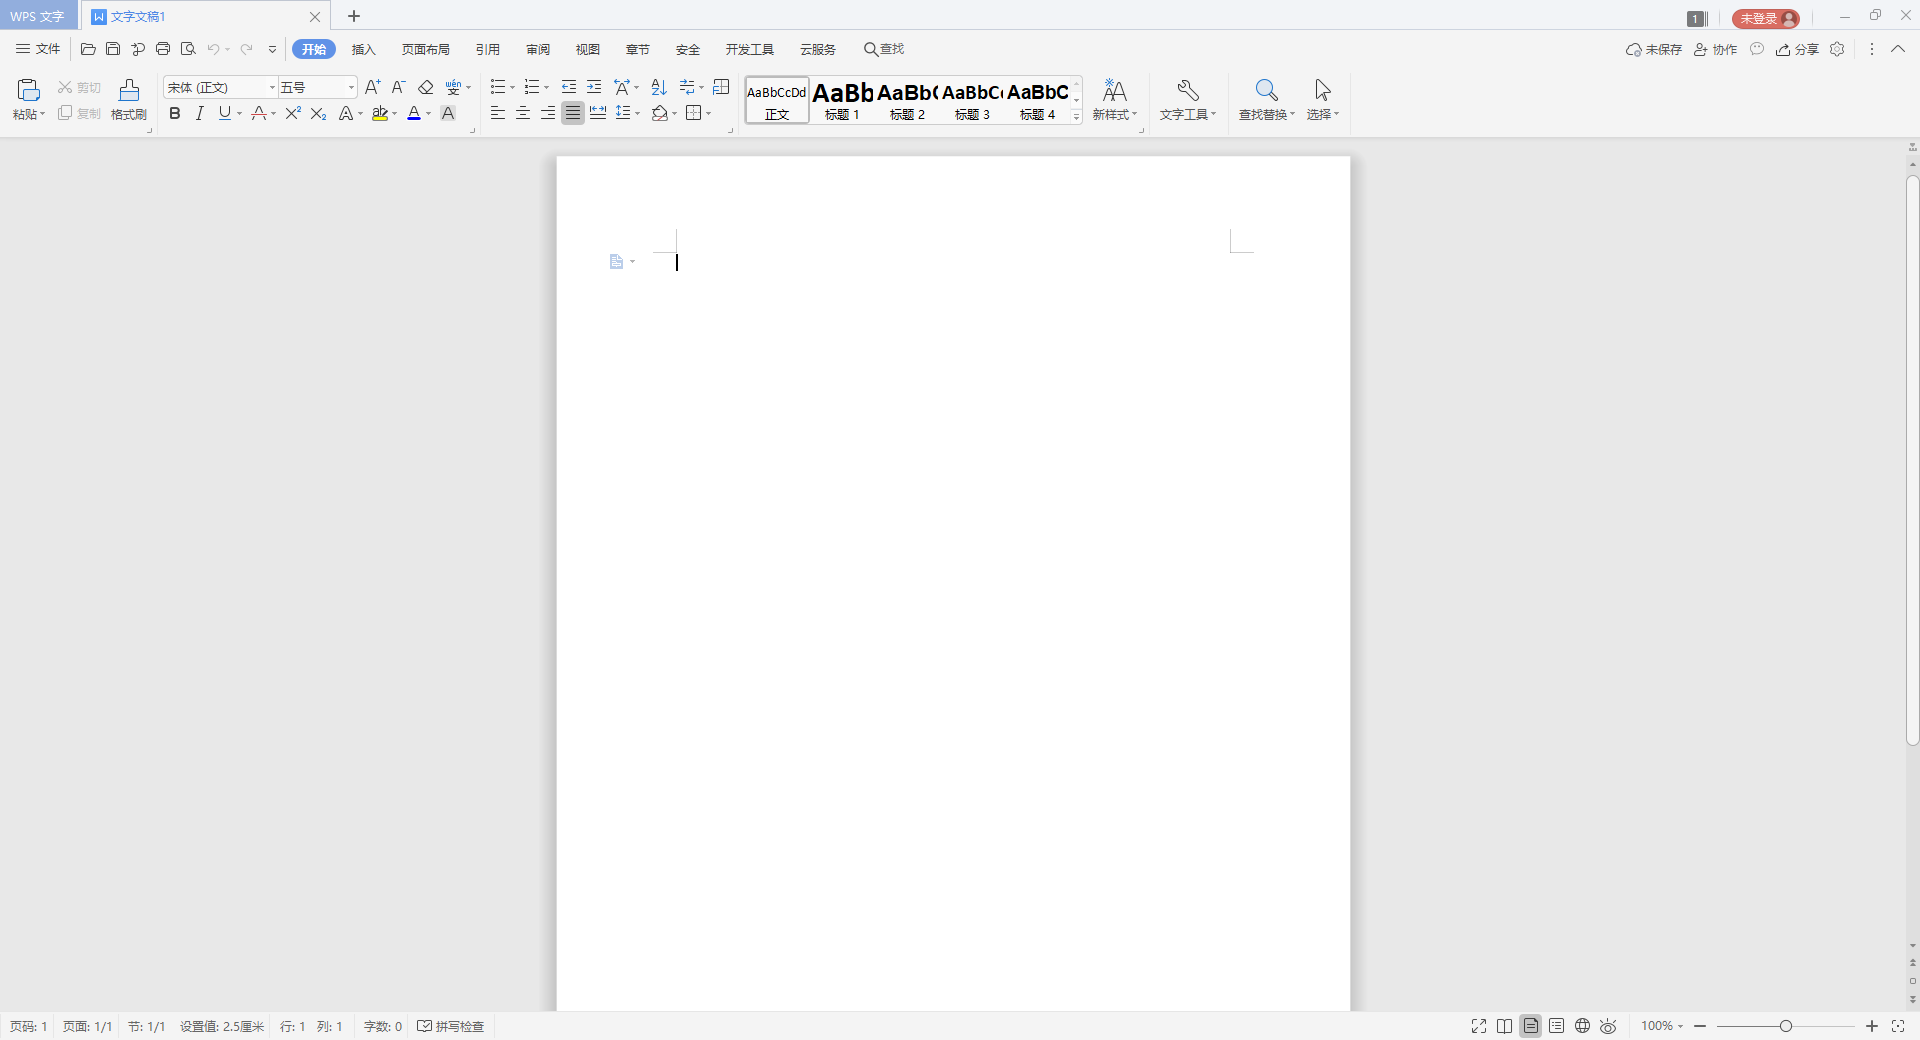Increase font size with A+ icon

[373, 87]
